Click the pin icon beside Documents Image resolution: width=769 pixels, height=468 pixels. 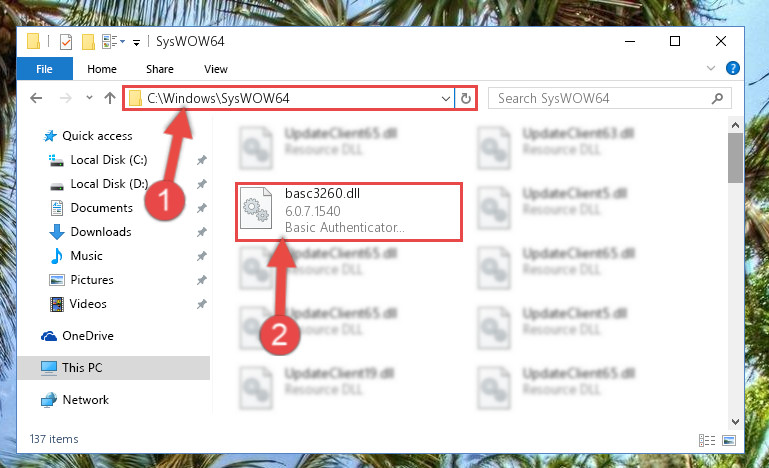coord(202,208)
